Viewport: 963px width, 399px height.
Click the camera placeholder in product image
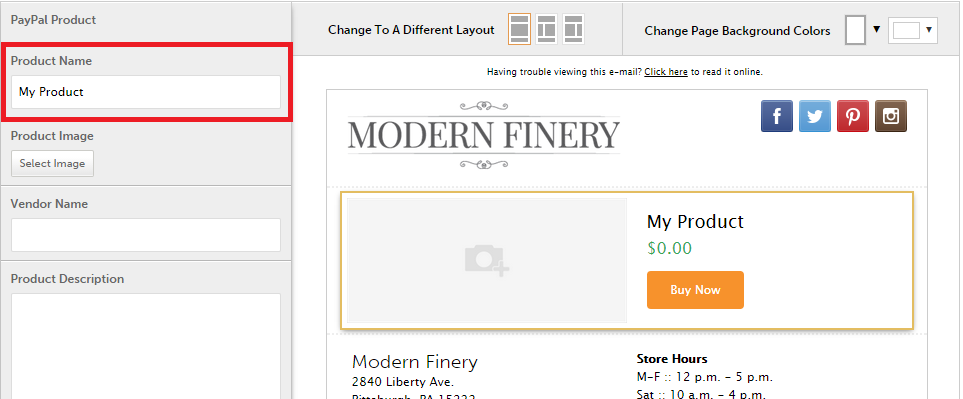(487, 260)
